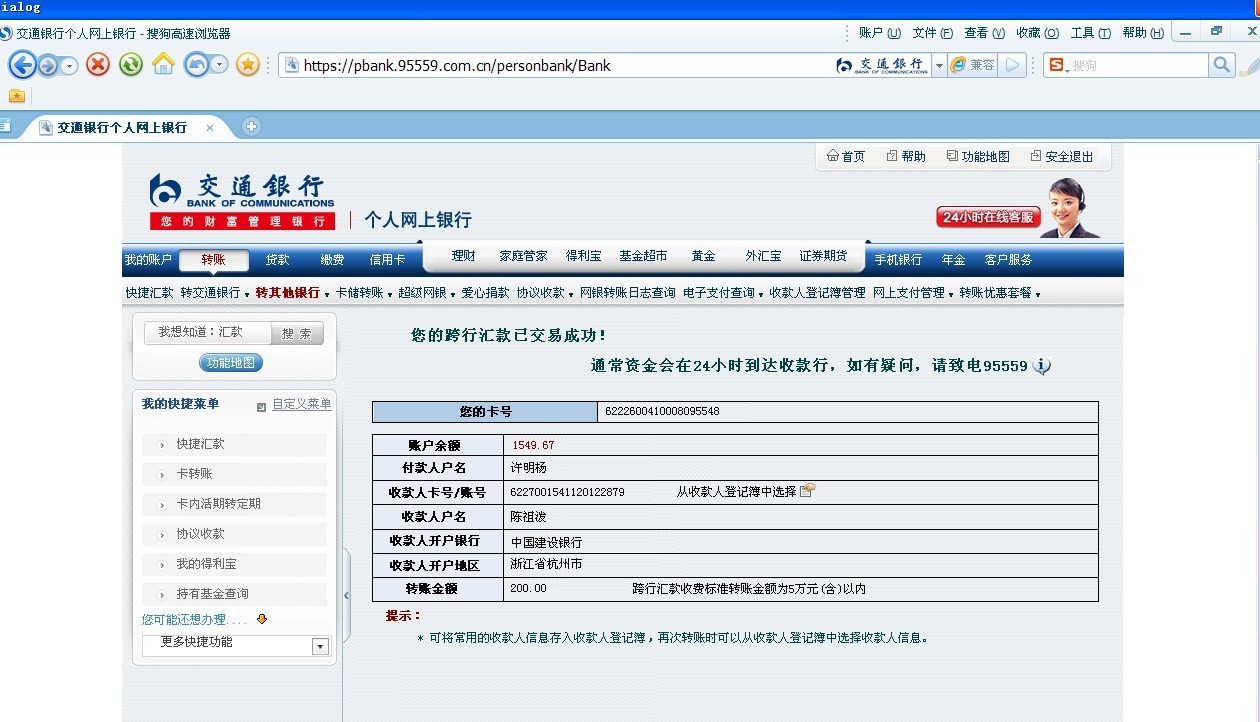The image size is (1260, 722).
Task: 切换快捷菜单的自定义菜单
Action: tap(302, 403)
